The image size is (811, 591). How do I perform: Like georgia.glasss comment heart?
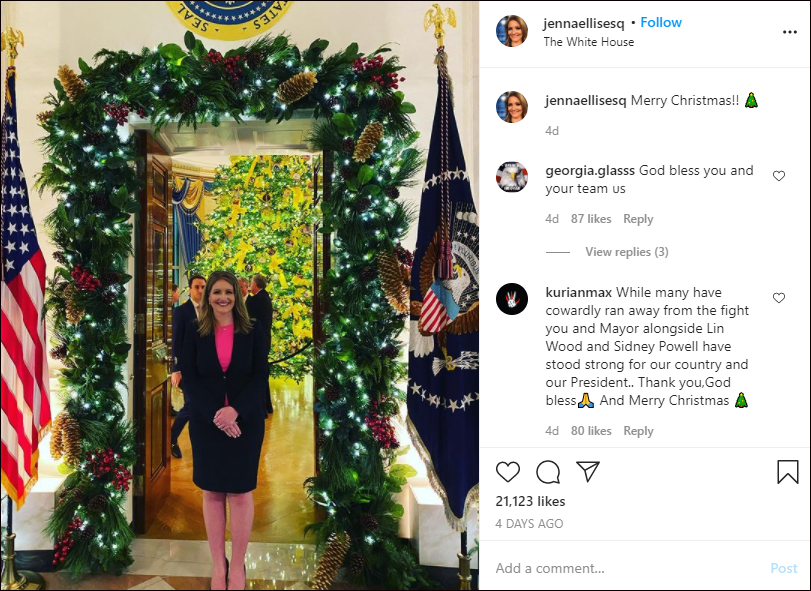[x=779, y=176]
